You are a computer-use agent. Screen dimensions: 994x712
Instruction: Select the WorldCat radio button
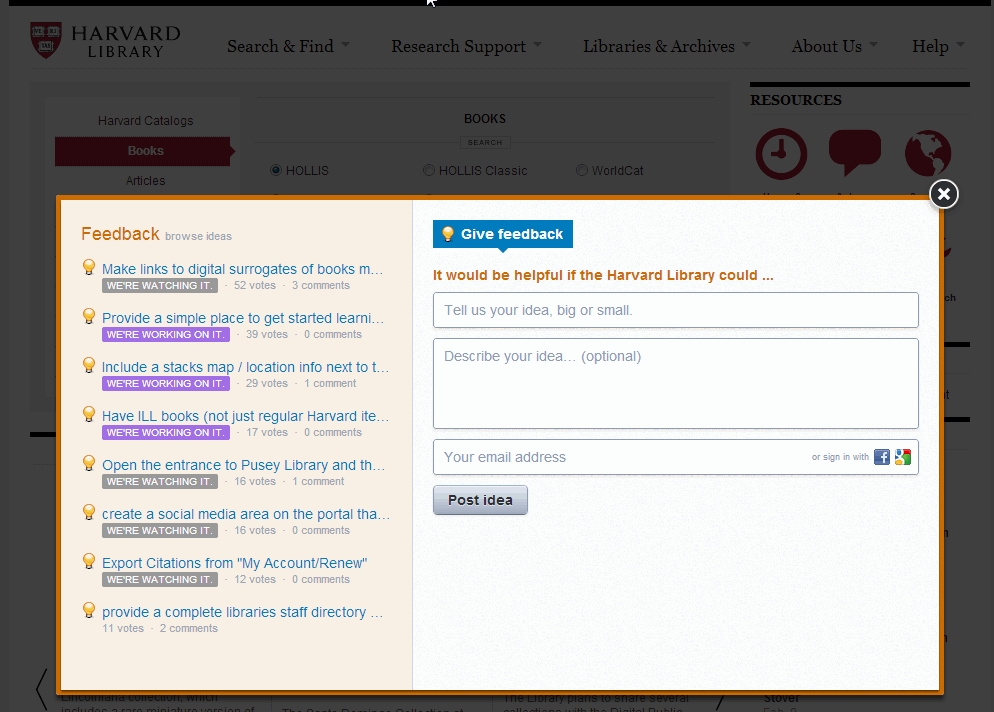tap(581, 170)
